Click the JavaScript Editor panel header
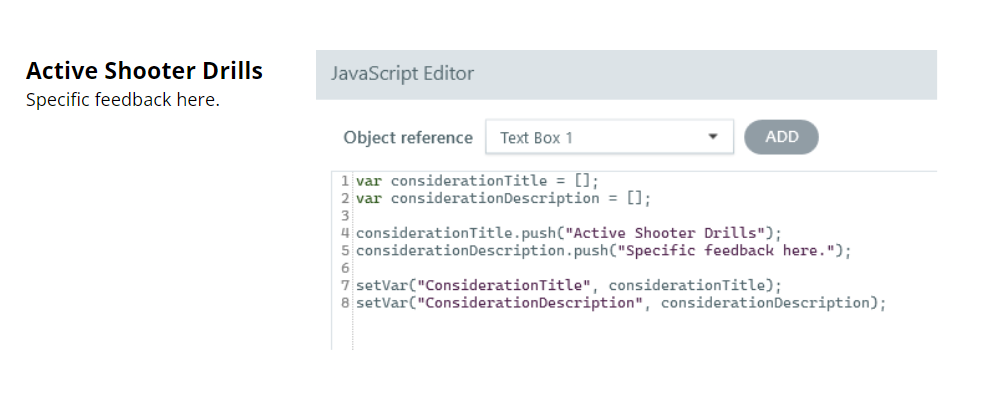 coord(626,74)
